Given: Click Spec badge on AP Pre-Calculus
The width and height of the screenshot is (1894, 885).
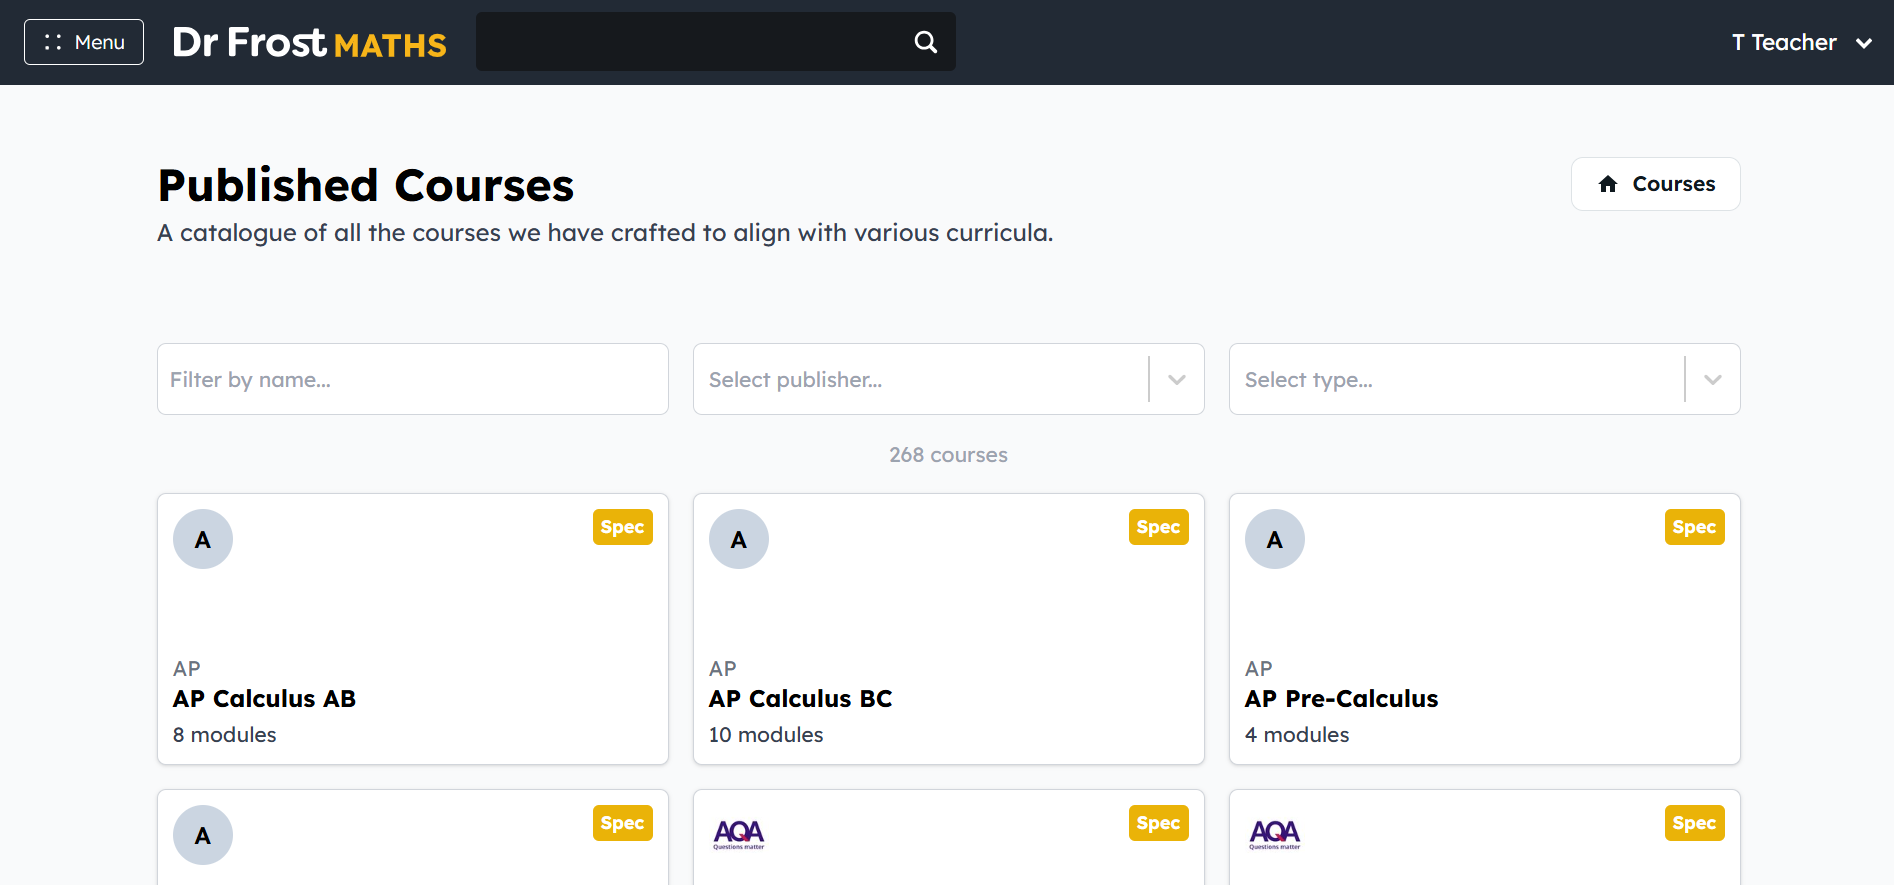Looking at the screenshot, I should tap(1694, 527).
